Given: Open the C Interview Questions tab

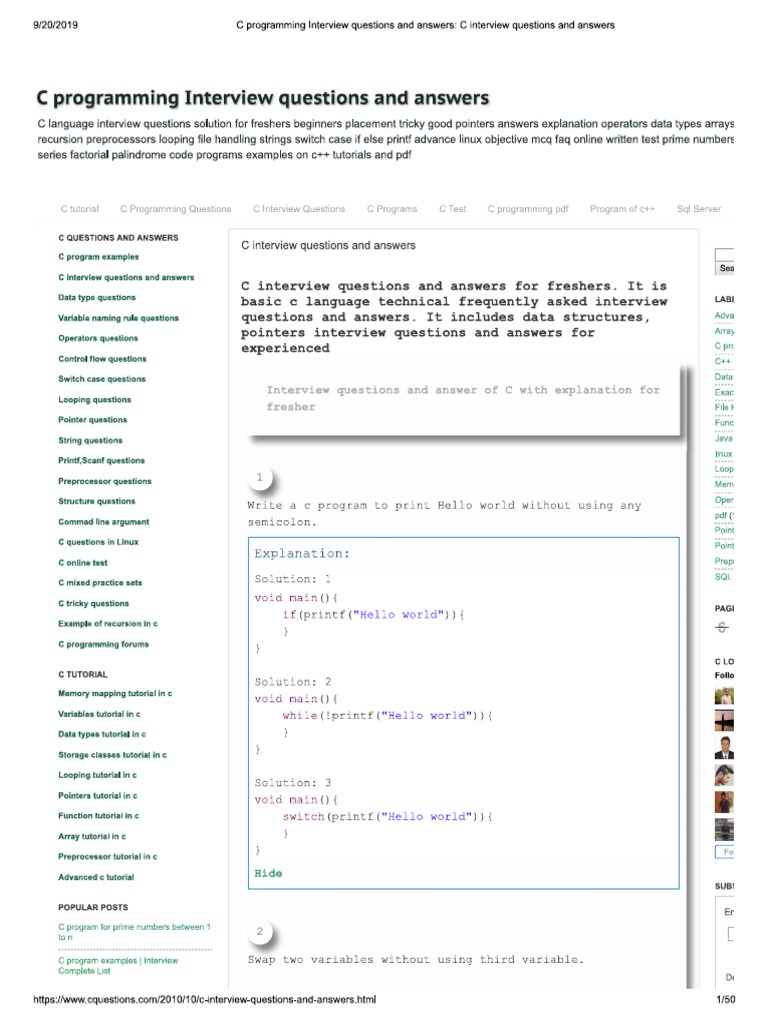Looking at the screenshot, I should pyautogui.click(x=299, y=209).
